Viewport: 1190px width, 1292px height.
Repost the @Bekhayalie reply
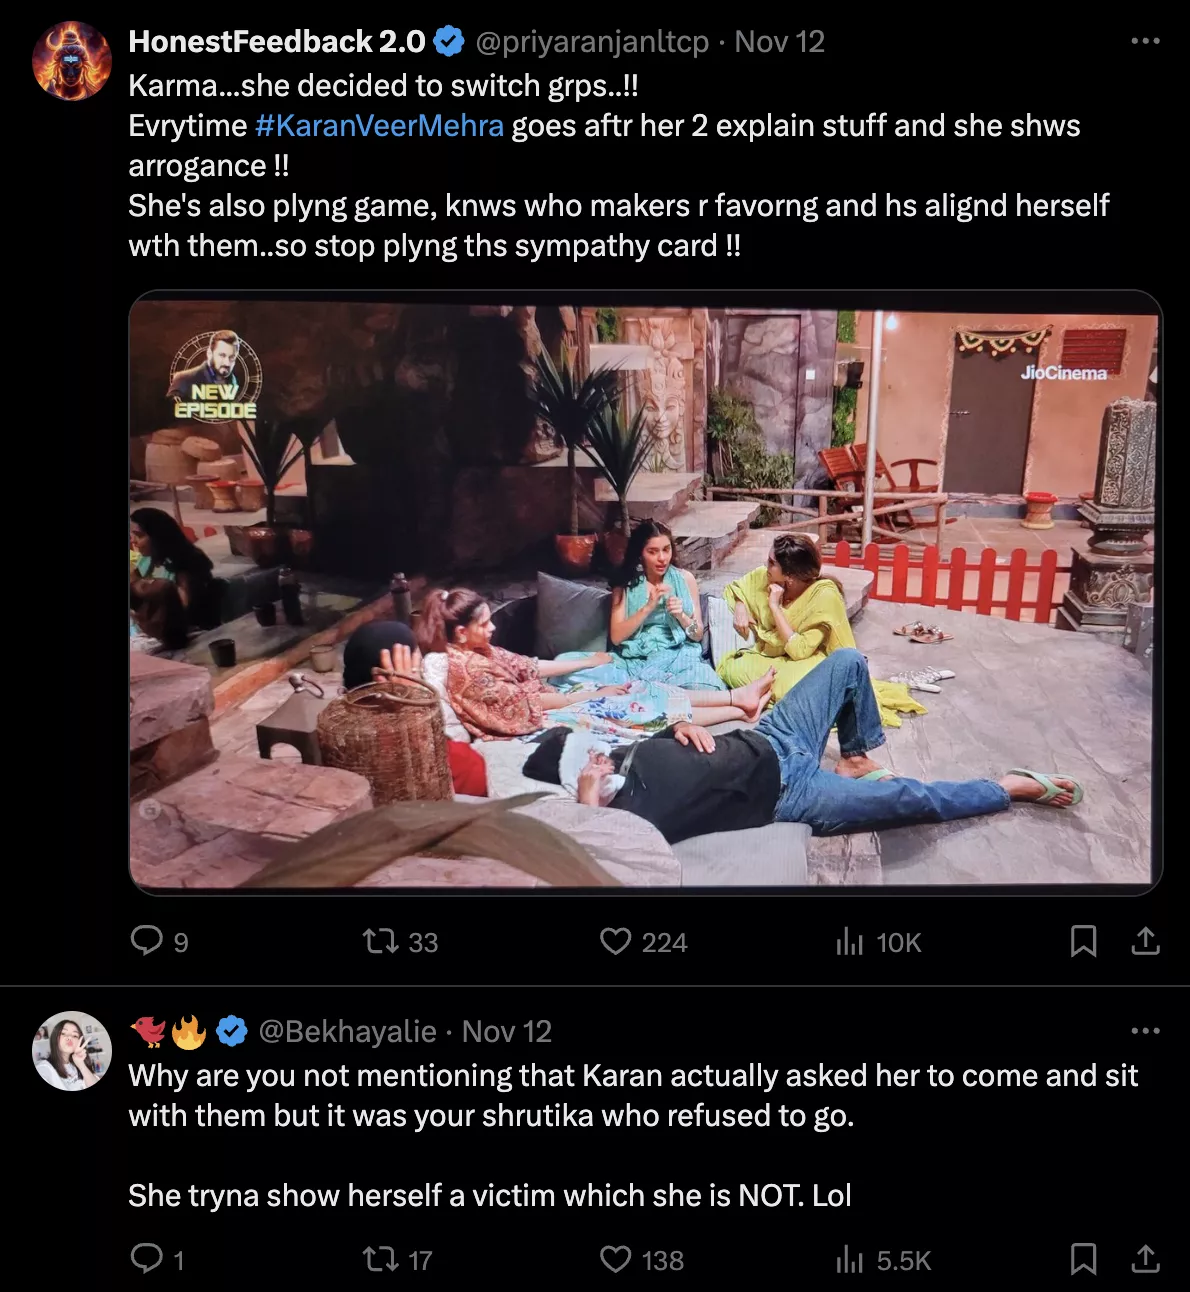coord(380,1259)
